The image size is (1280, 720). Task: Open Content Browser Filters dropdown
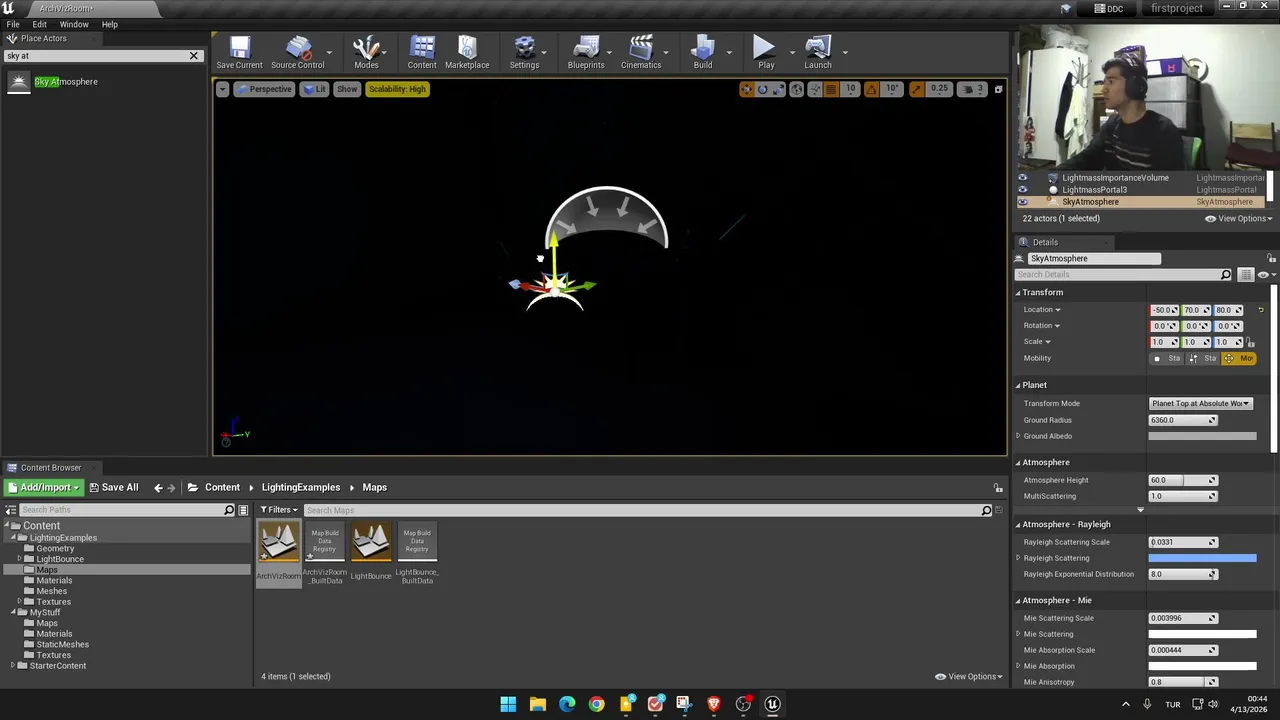[x=279, y=510]
